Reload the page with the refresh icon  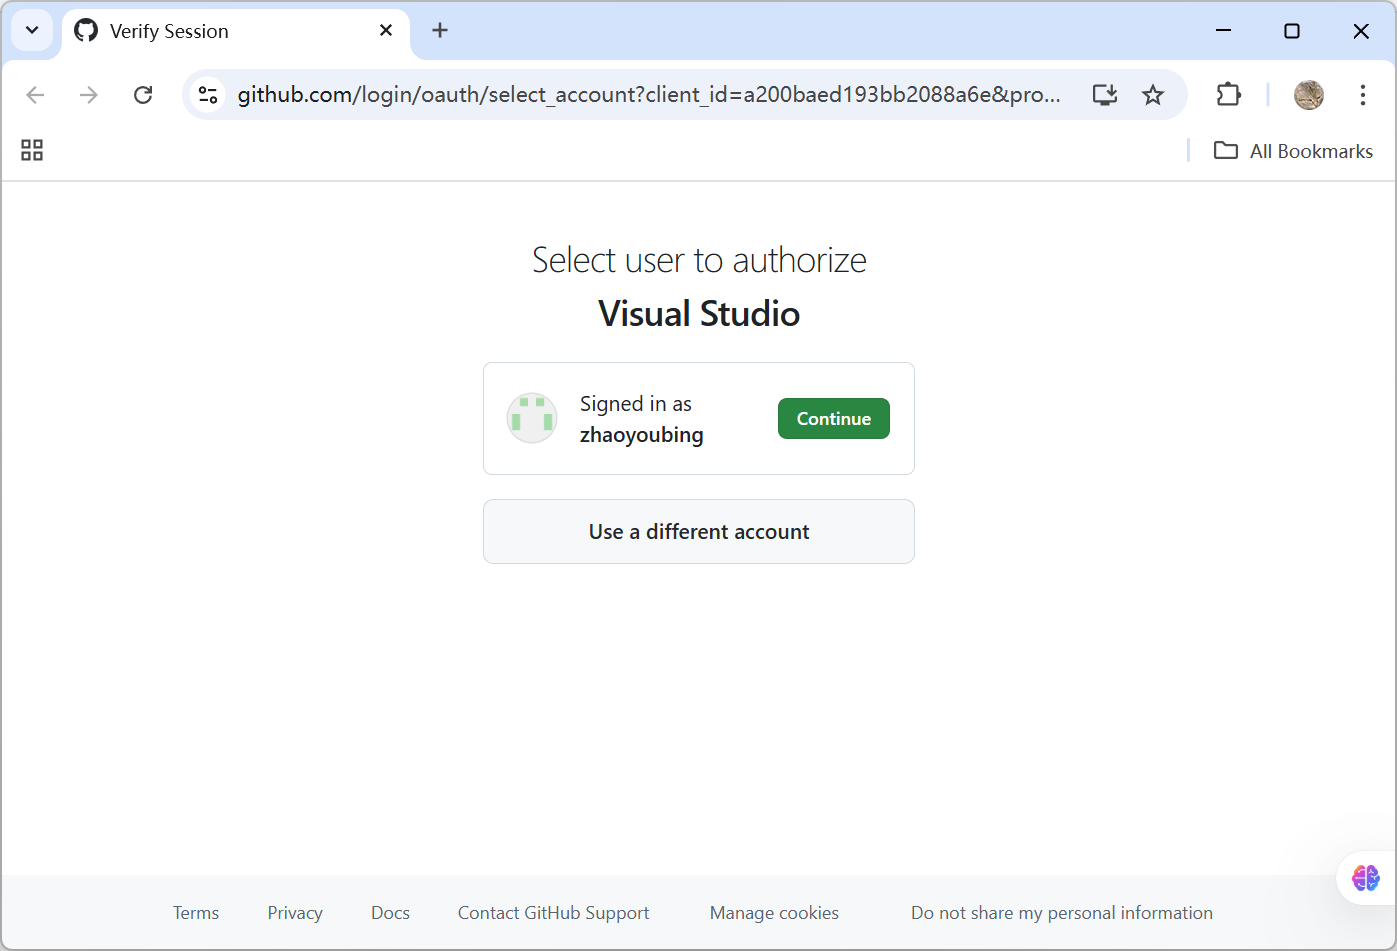click(143, 95)
